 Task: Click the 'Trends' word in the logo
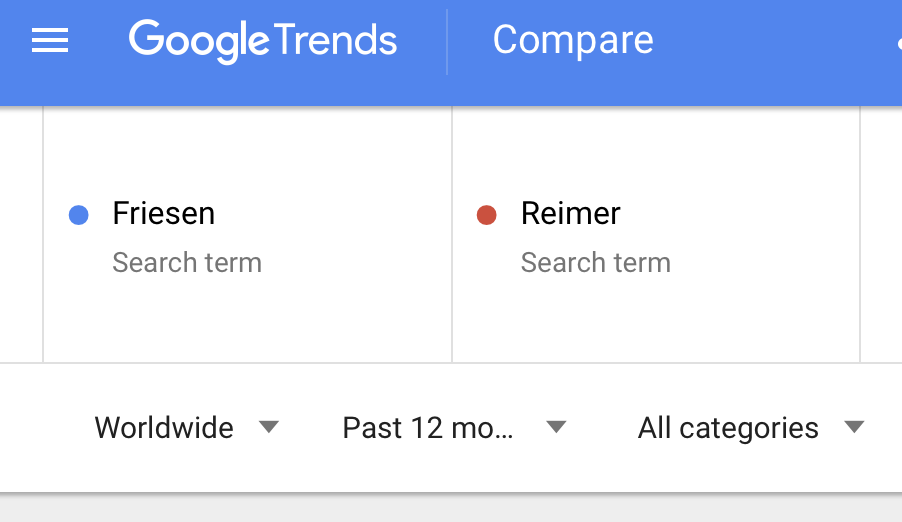335,40
